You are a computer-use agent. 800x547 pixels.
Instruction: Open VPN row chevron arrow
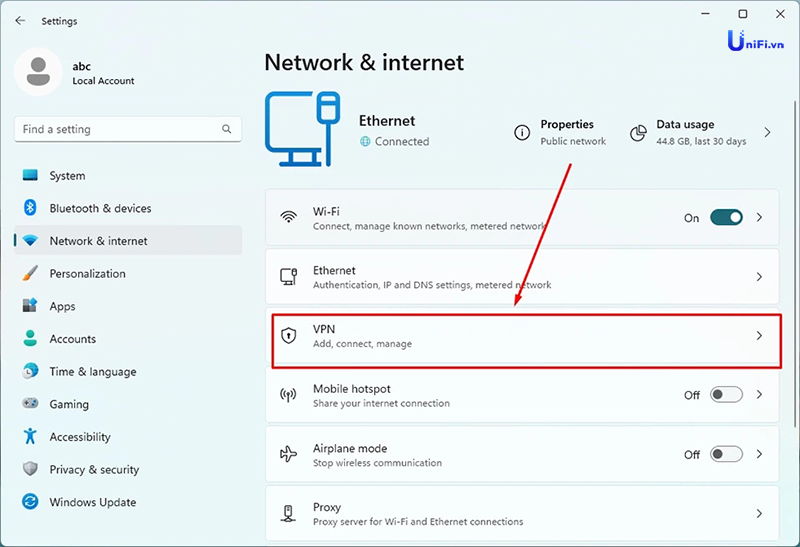click(x=759, y=335)
